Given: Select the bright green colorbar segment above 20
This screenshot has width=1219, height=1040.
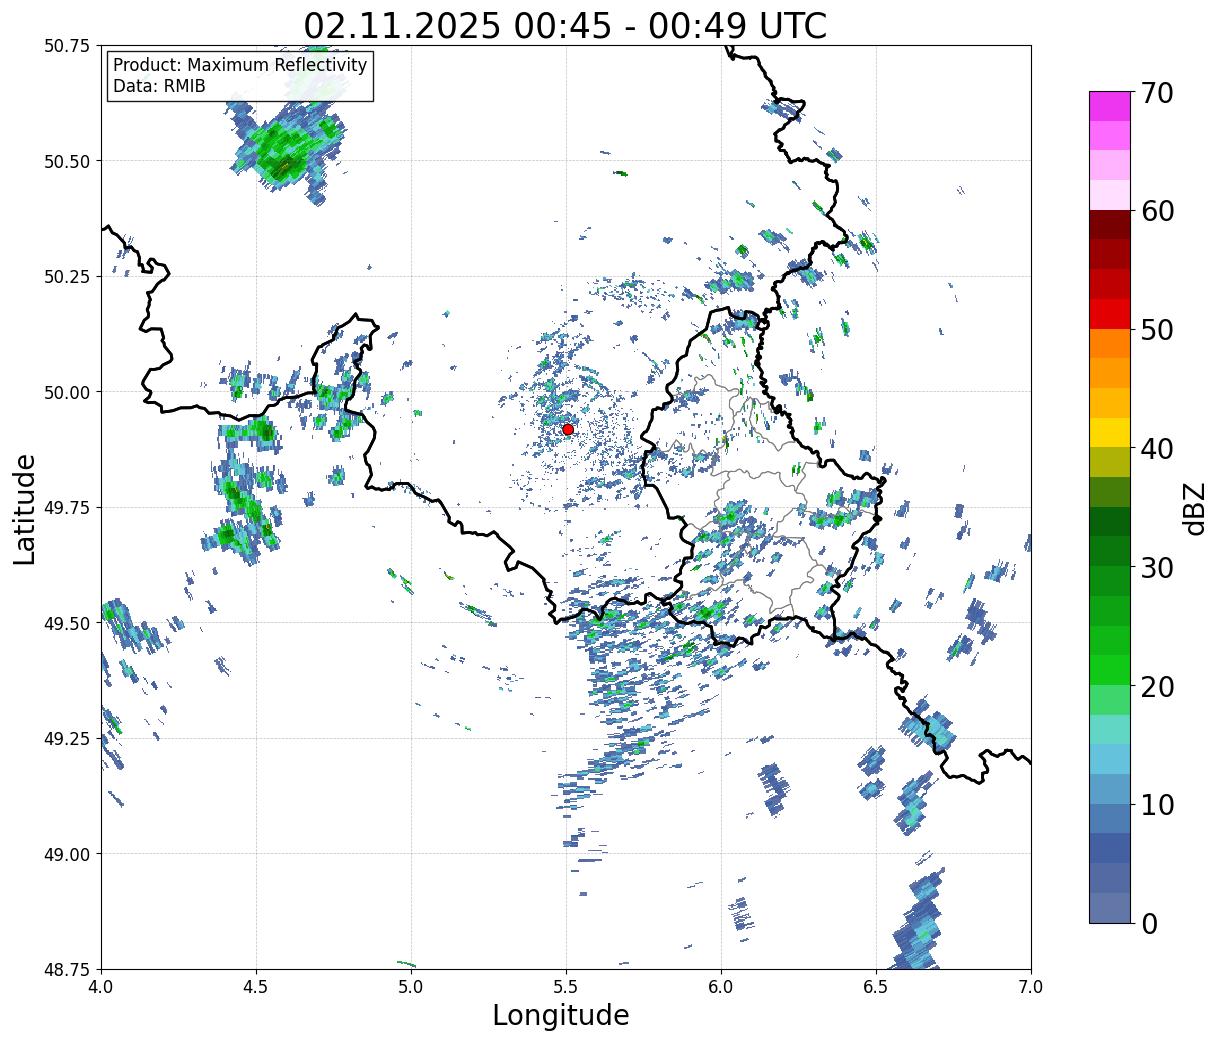Looking at the screenshot, I should click(1110, 669).
